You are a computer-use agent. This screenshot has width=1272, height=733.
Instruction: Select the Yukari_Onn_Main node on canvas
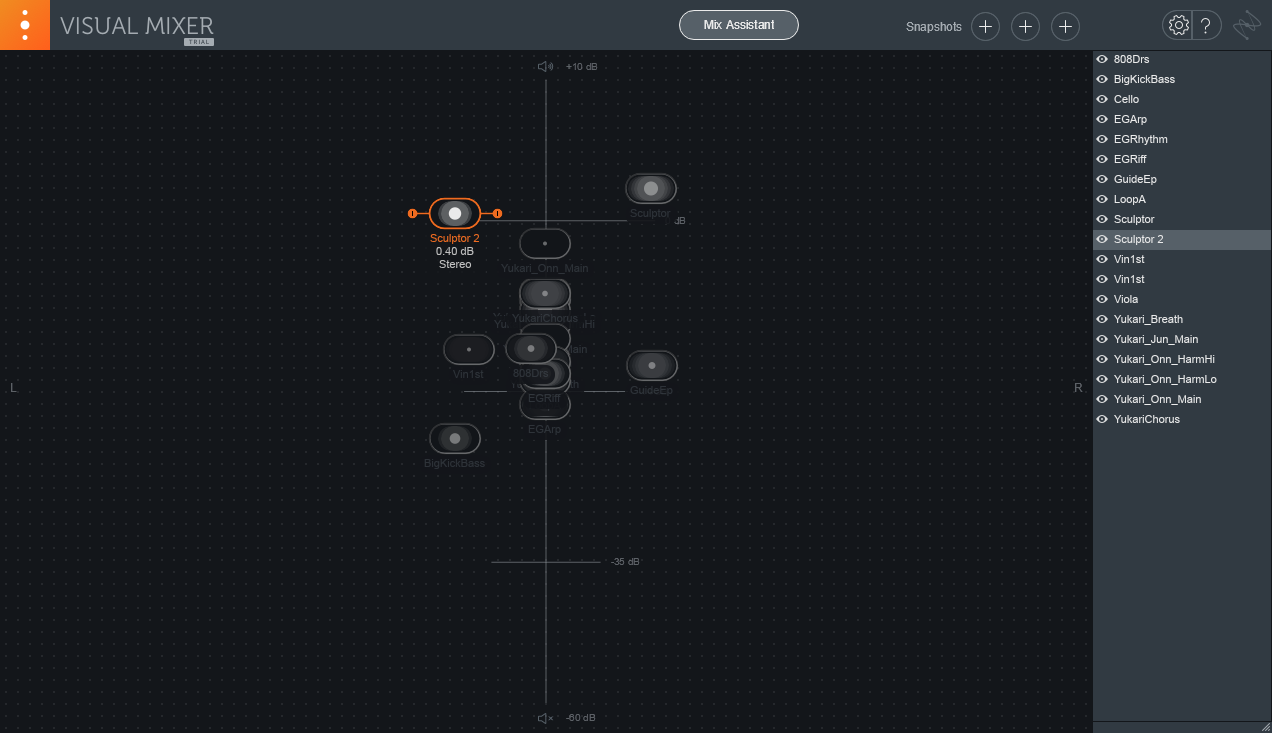tap(545, 243)
